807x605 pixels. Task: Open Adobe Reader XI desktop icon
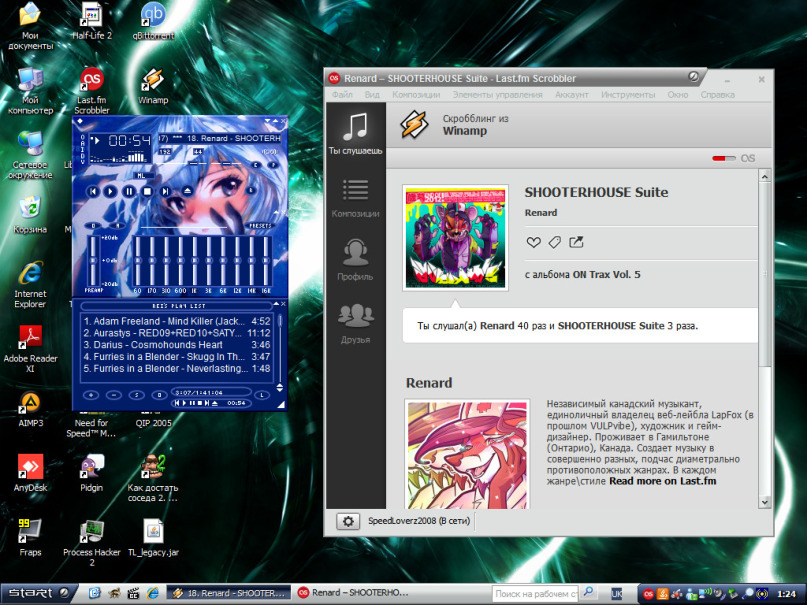point(30,348)
